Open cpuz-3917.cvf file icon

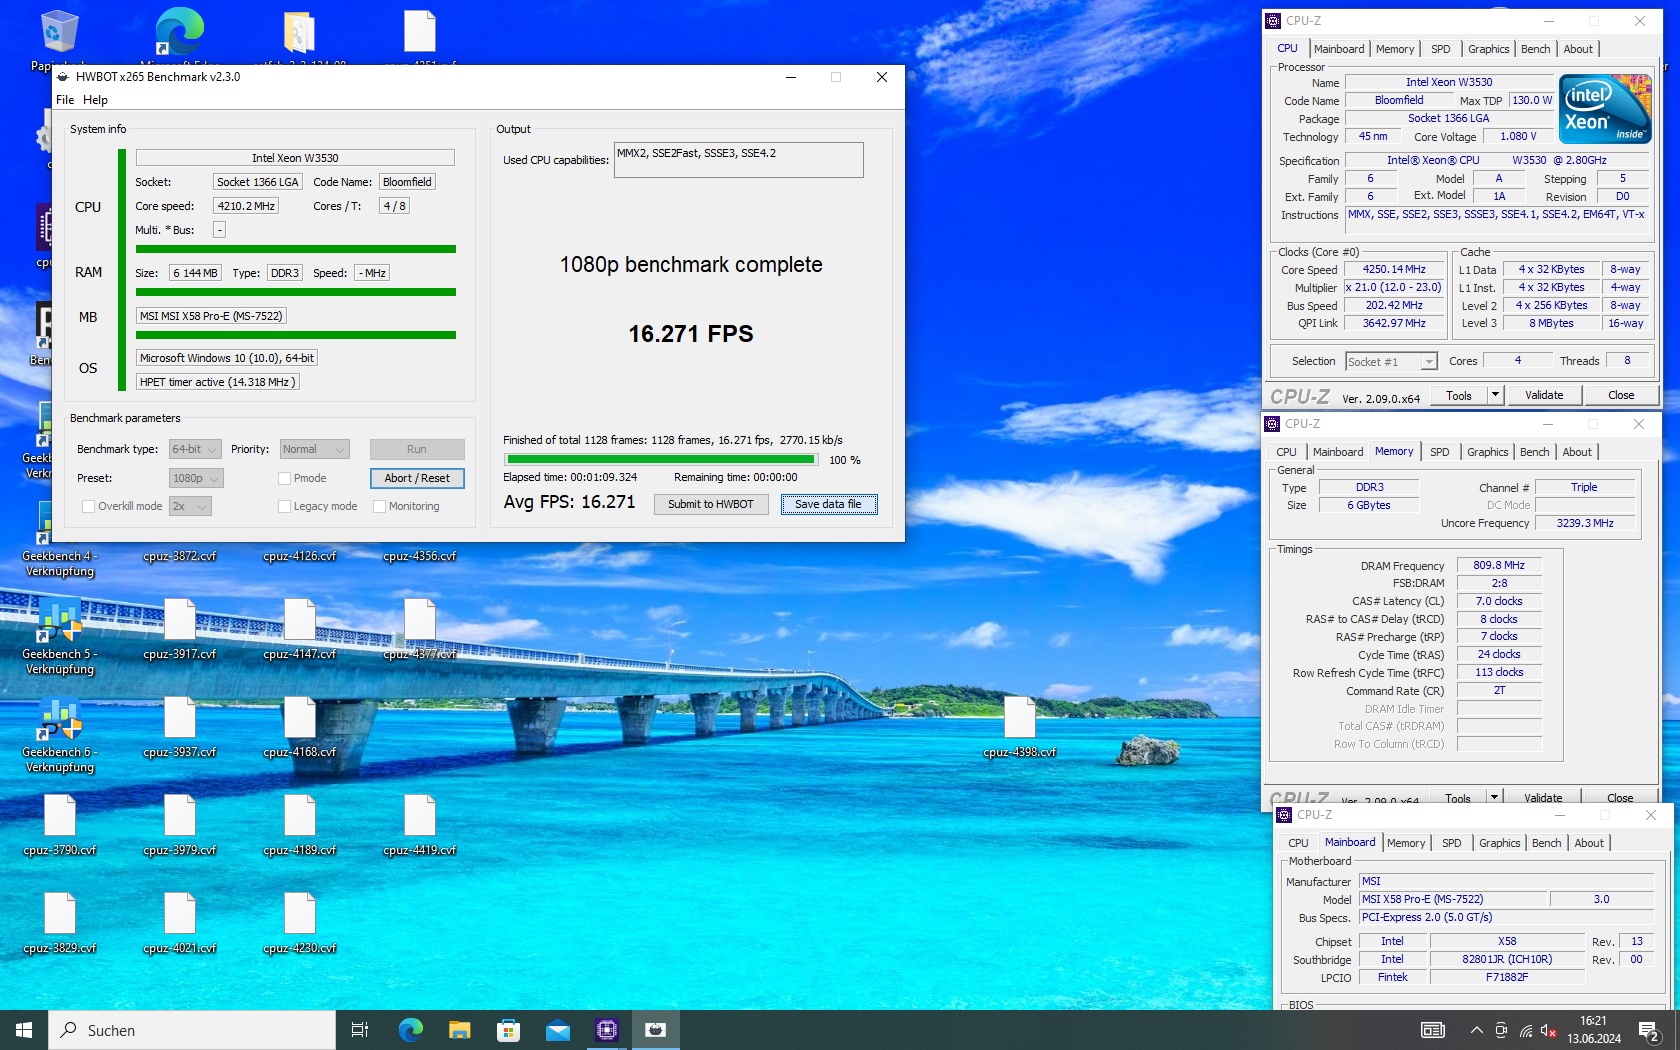[180, 630]
